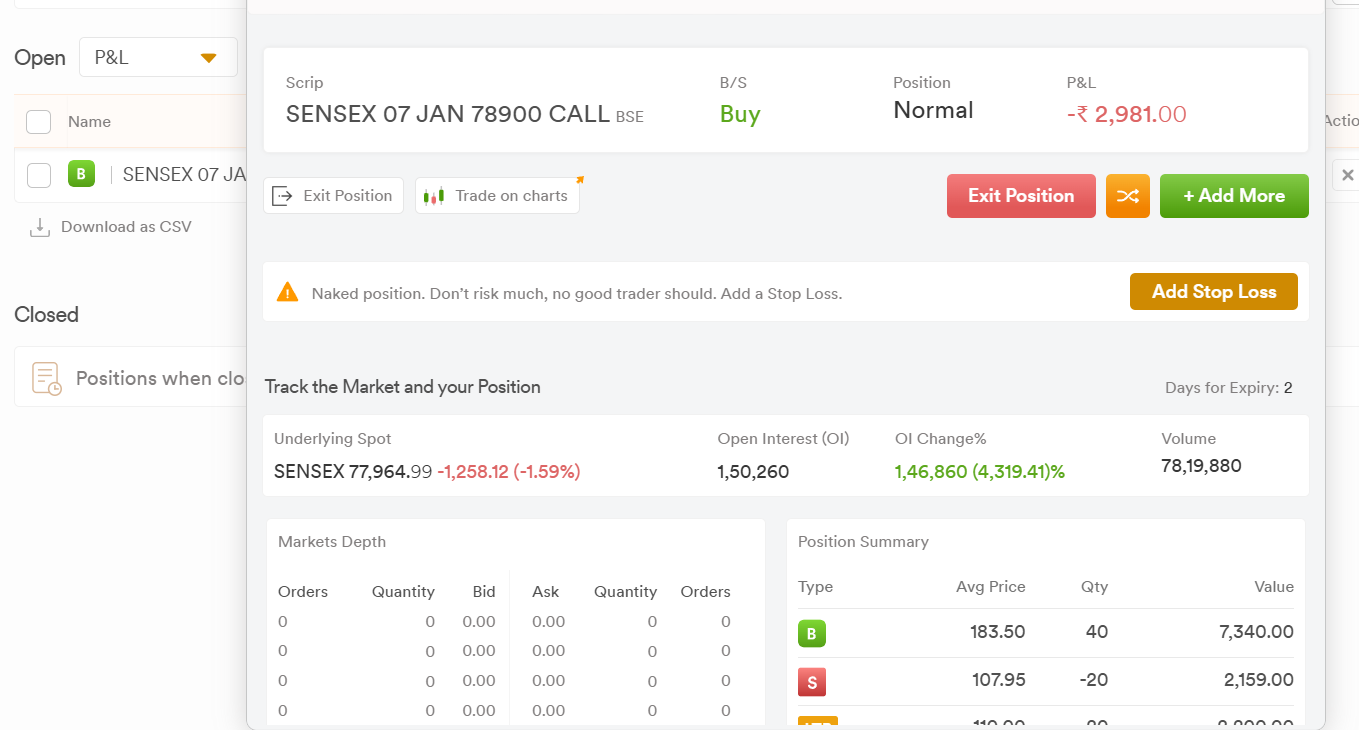This screenshot has width=1359, height=730.
Task: Click the green + Add More button
Action: [x=1234, y=196]
